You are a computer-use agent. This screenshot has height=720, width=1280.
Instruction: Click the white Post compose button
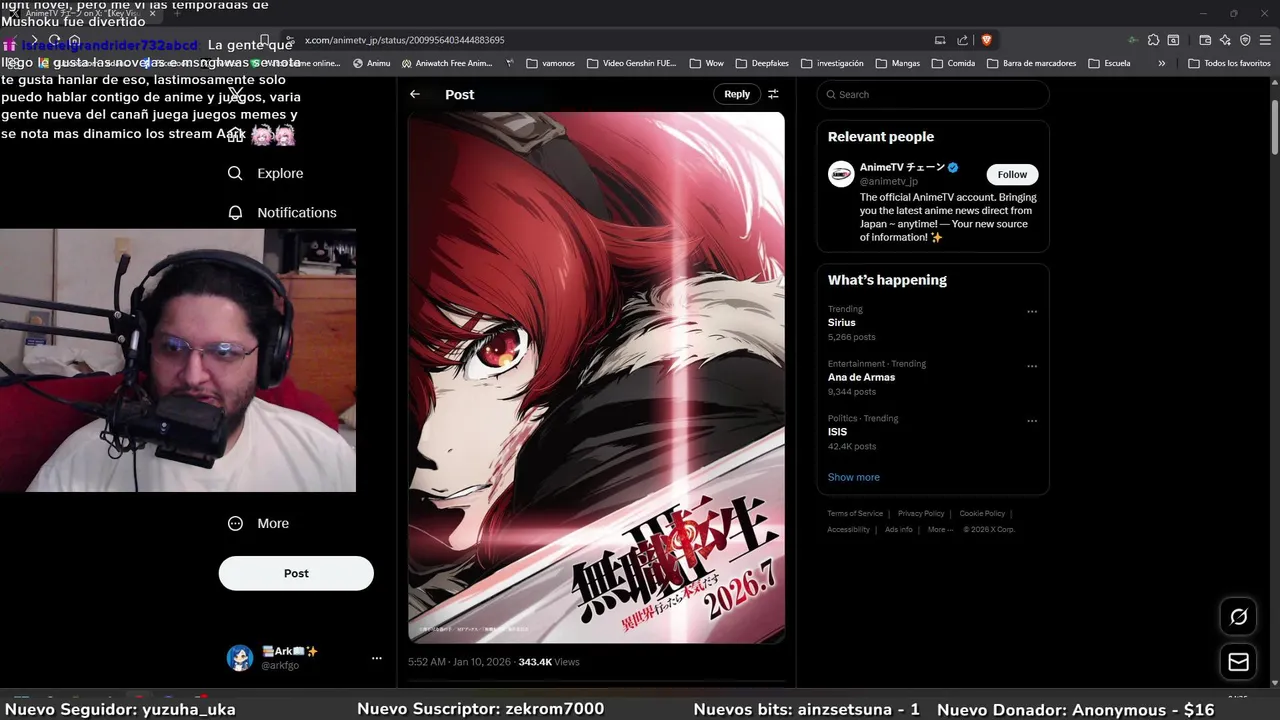(x=296, y=573)
